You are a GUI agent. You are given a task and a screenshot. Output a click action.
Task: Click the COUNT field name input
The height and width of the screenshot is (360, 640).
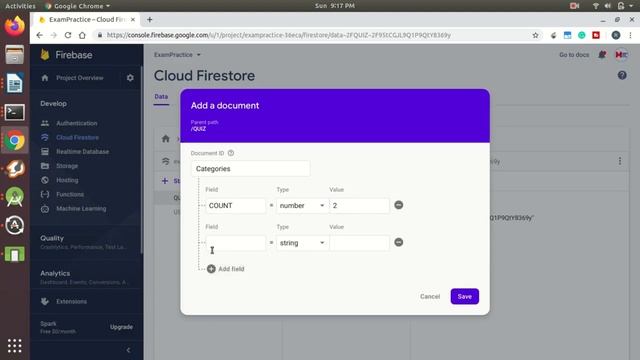(236, 205)
